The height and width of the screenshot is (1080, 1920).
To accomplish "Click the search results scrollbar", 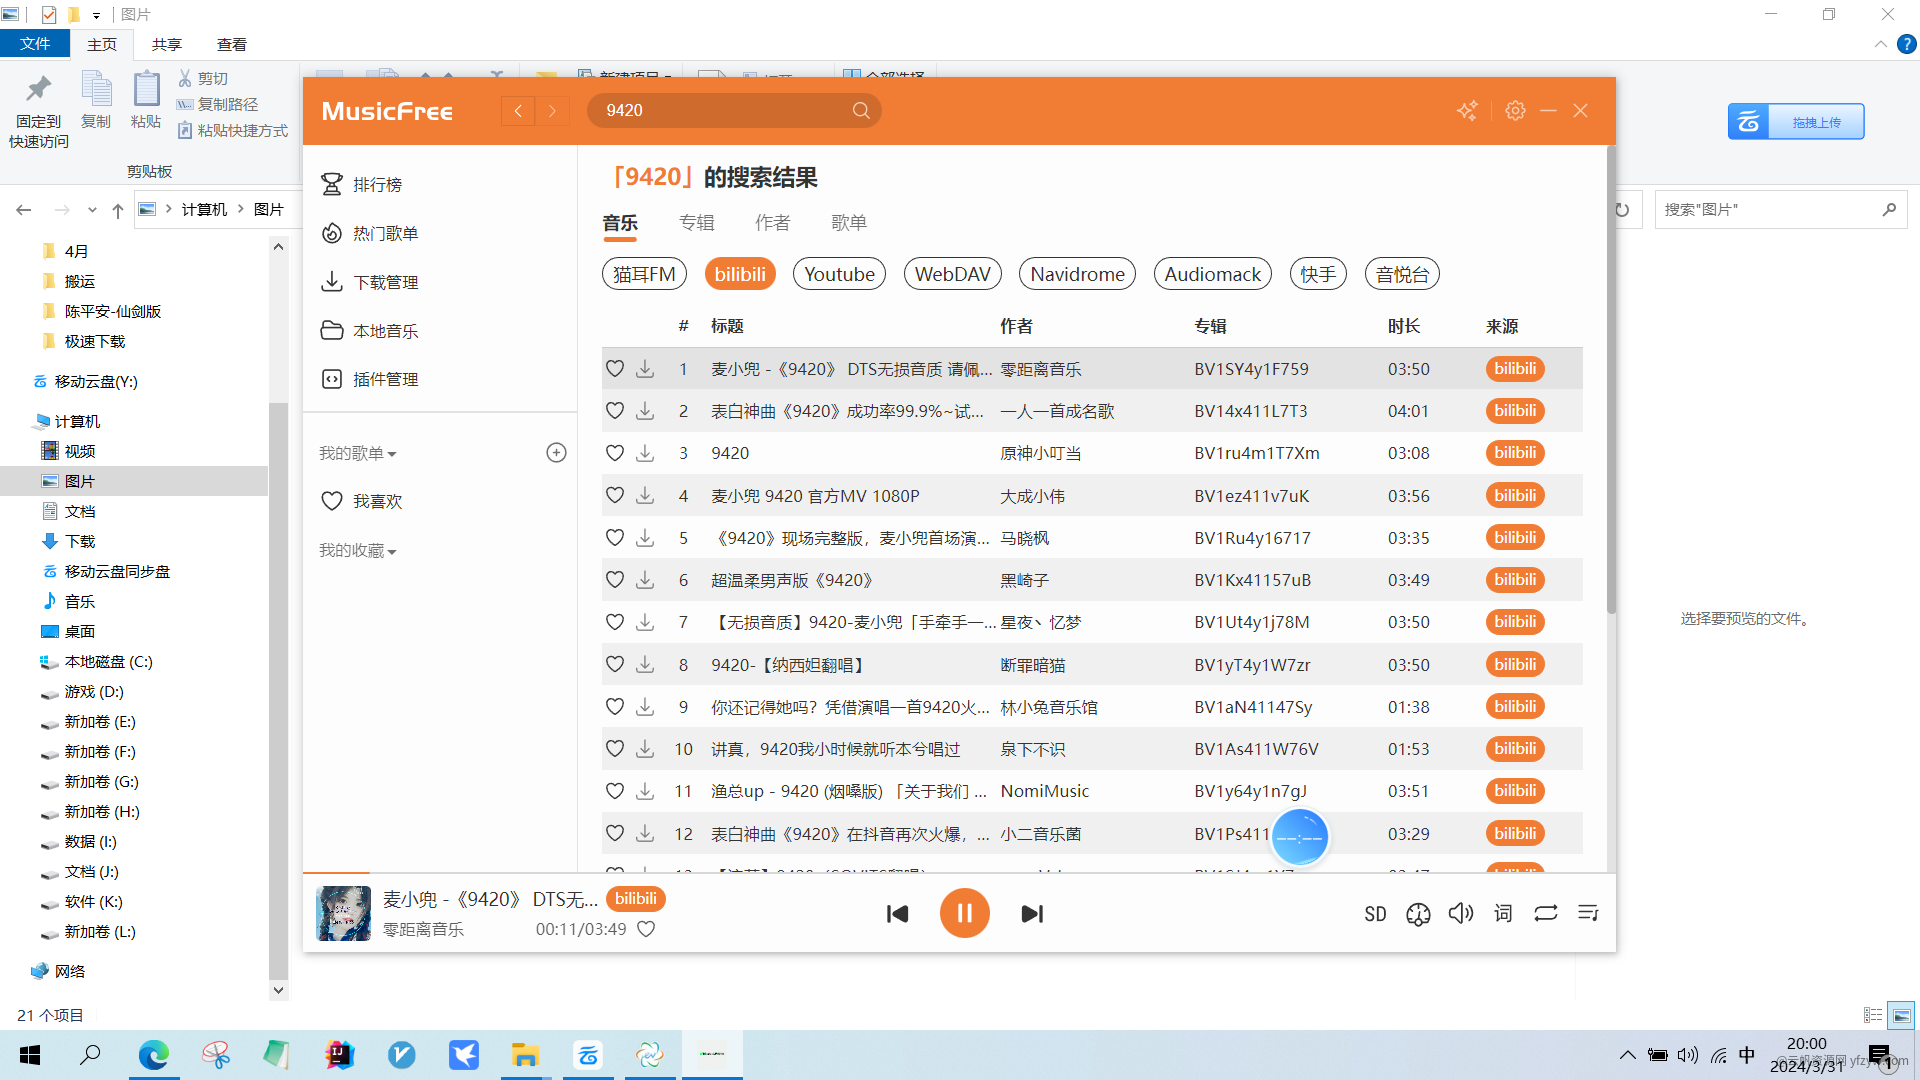I will click(x=1611, y=380).
